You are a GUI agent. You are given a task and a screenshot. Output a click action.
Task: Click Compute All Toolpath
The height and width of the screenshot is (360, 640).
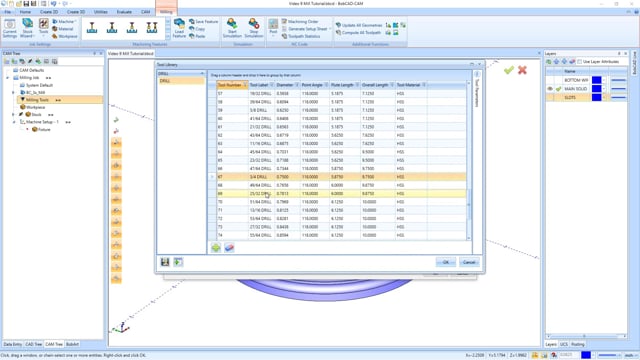[358, 33]
